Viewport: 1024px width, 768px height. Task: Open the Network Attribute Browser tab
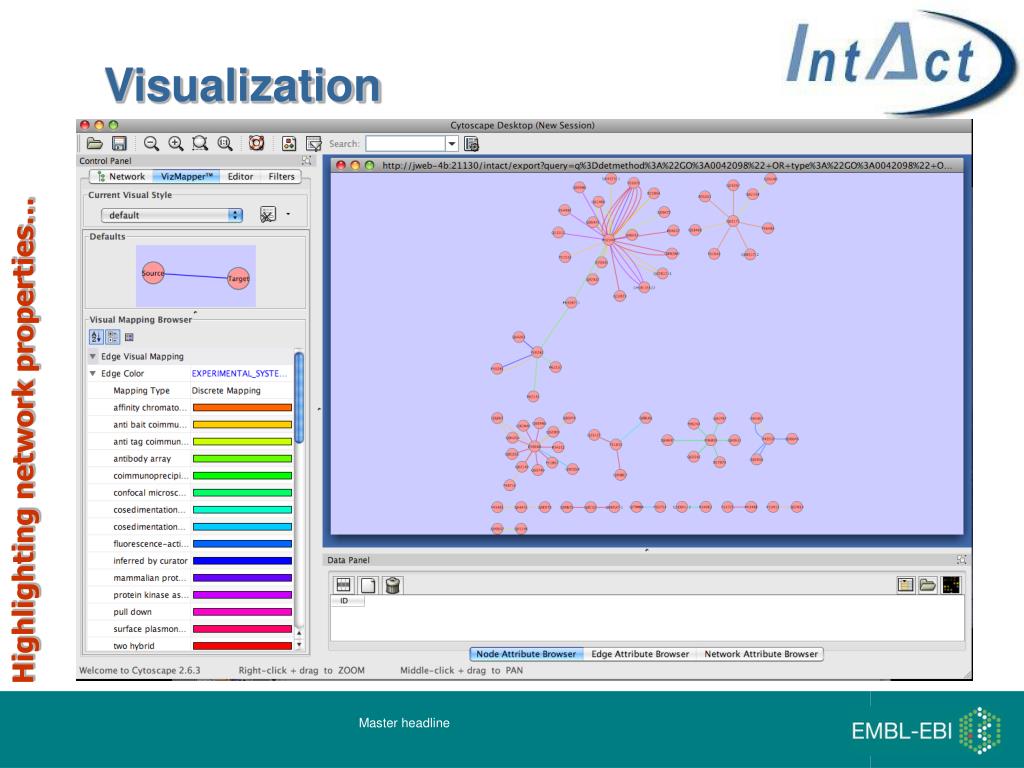tap(761, 654)
